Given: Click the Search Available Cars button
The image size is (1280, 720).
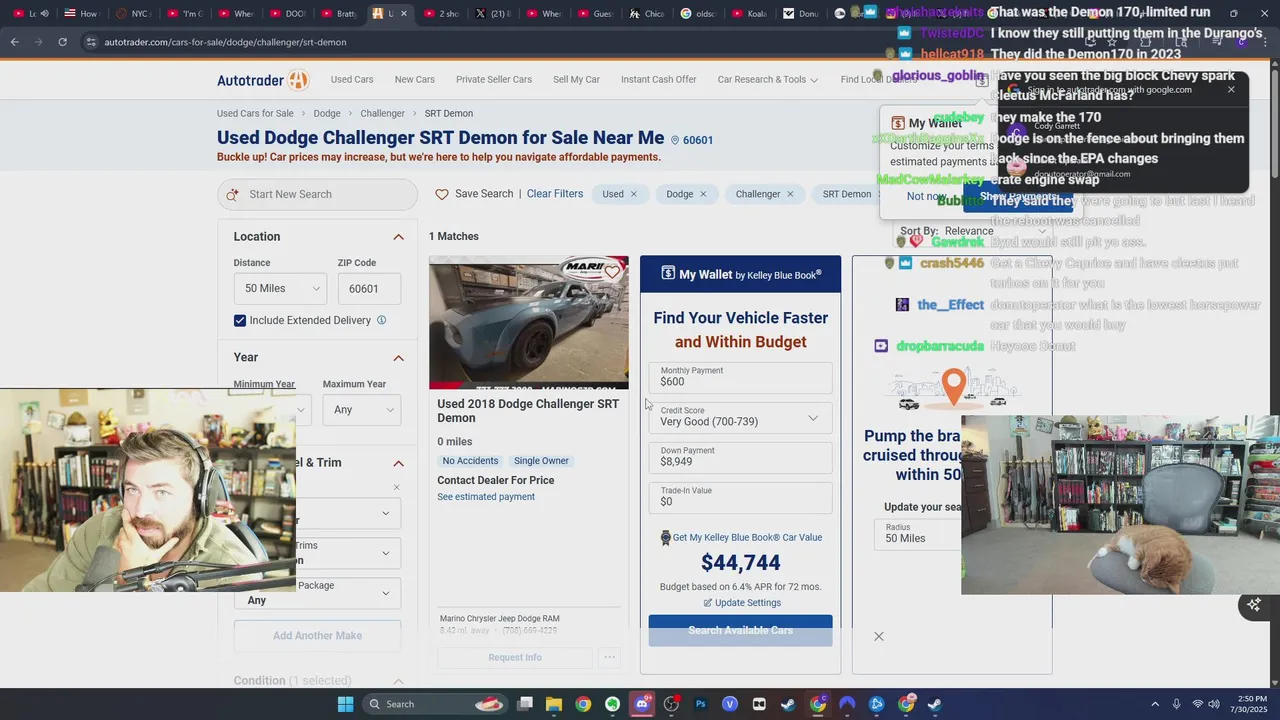Looking at the screenshot, I should click(x=740, y=630).
